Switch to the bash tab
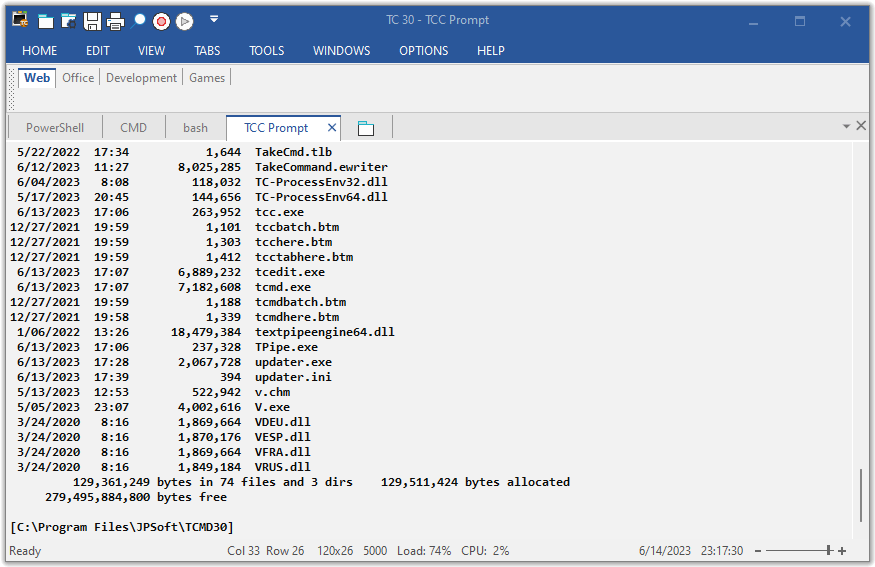 pyautogui.click(x=195, y=128)
